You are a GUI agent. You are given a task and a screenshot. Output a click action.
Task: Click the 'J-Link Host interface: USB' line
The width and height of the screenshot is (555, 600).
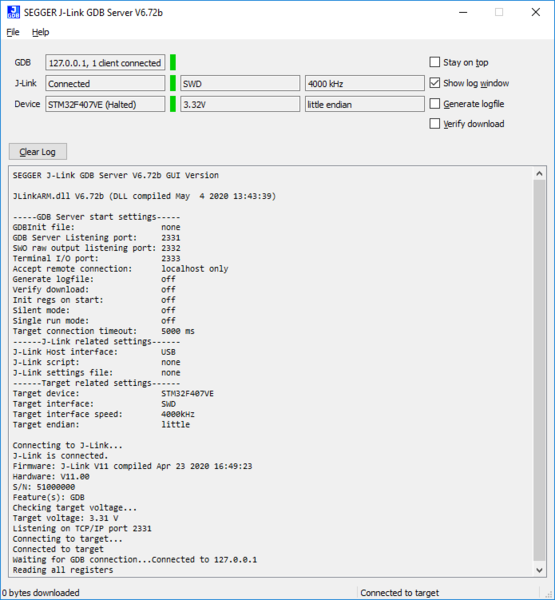[94, 352]
